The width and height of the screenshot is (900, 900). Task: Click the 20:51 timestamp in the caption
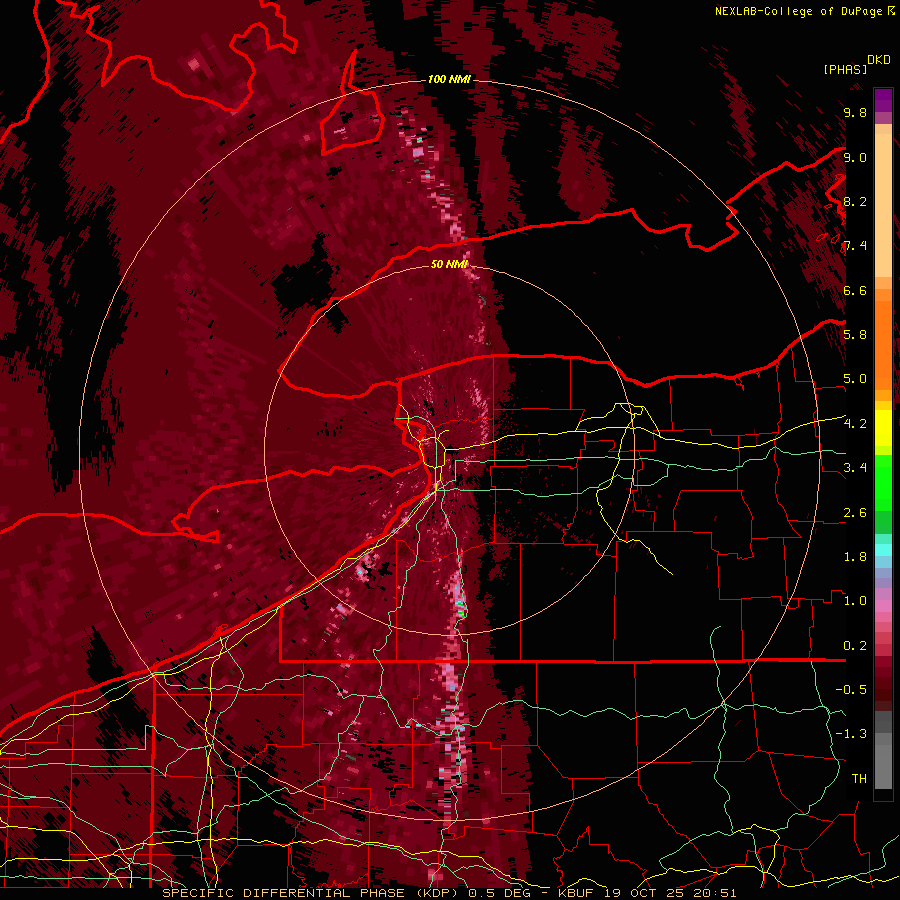[715, 893]
